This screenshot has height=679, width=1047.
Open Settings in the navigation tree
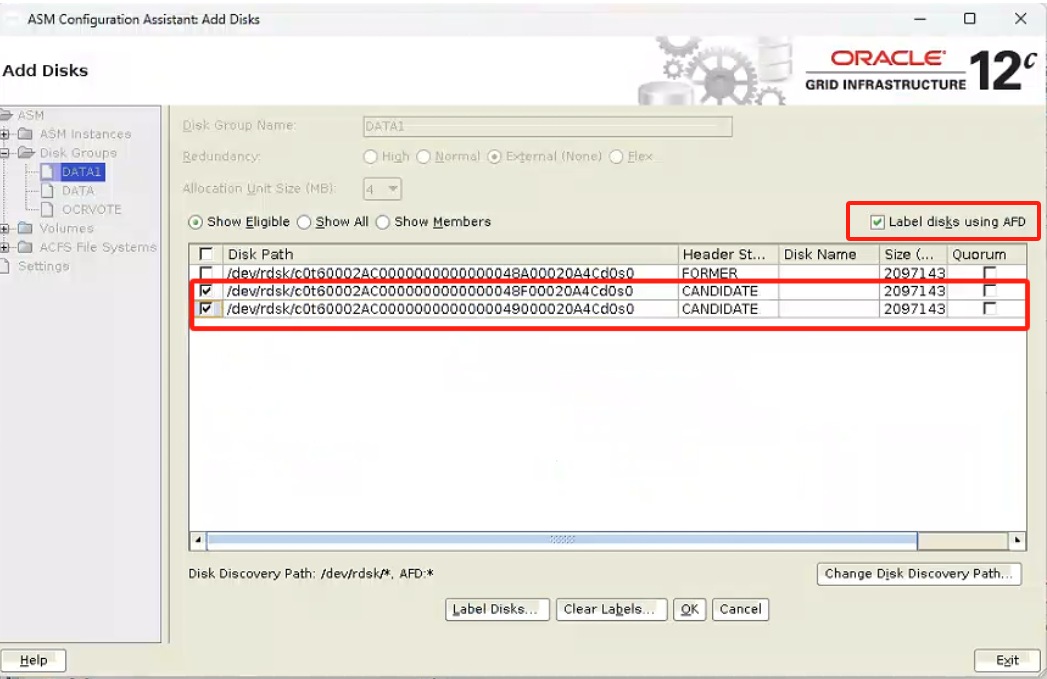[43, 266]
